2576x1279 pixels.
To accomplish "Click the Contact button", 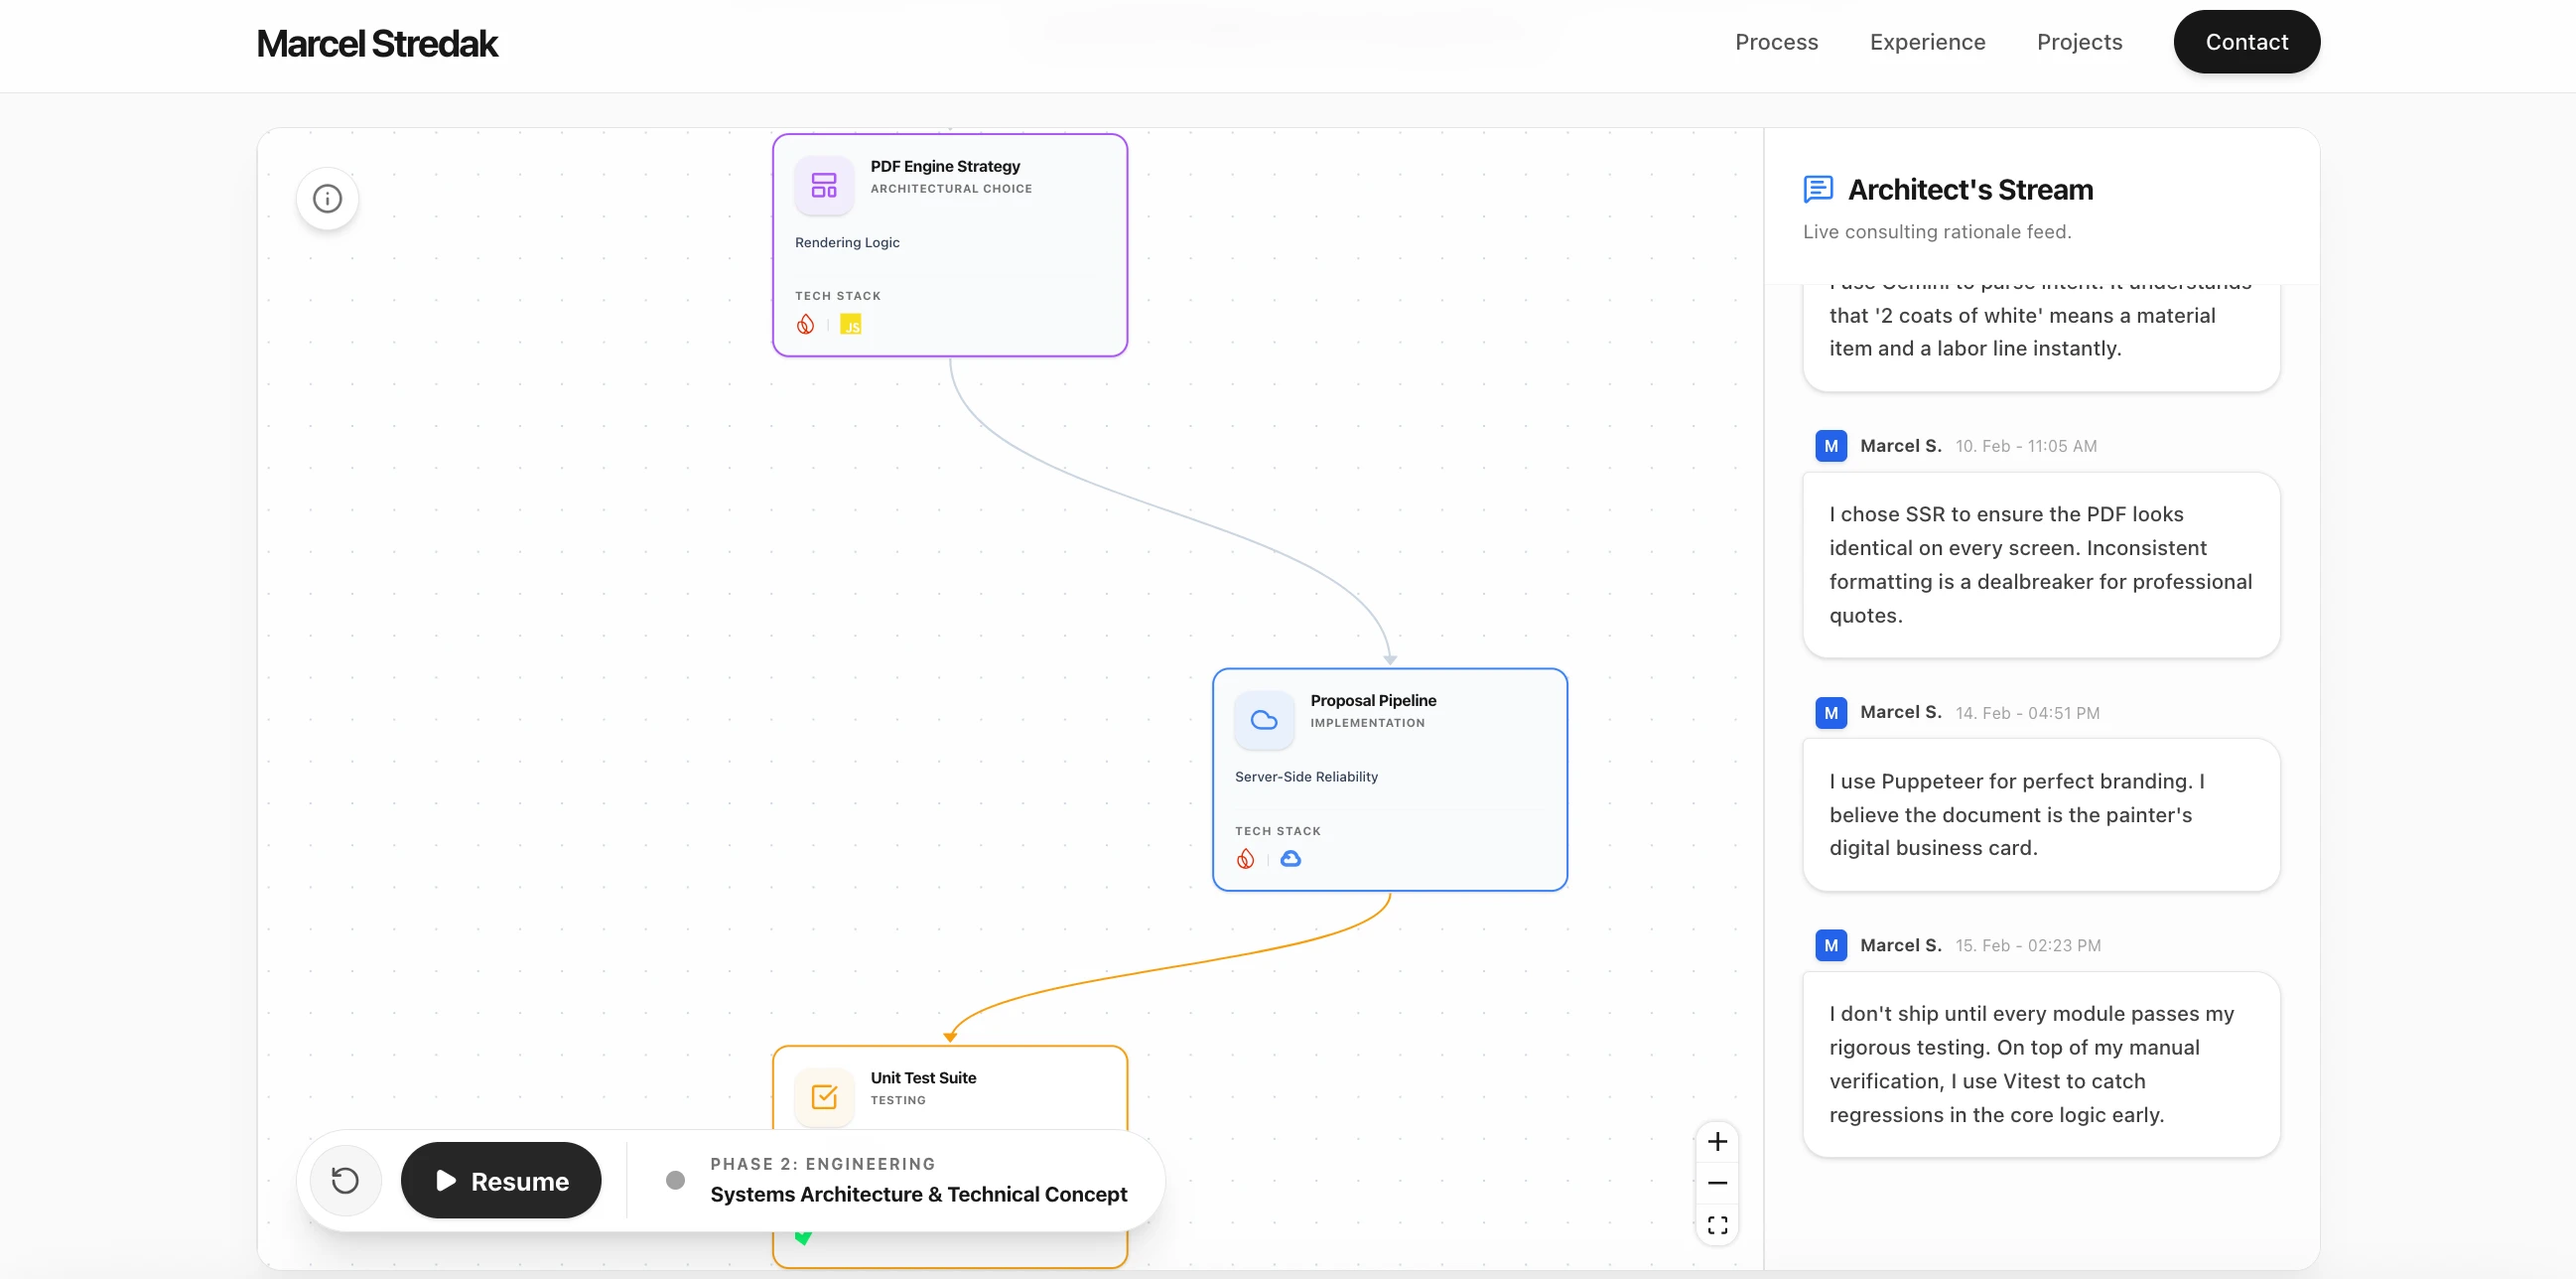I will (2246, 42).
